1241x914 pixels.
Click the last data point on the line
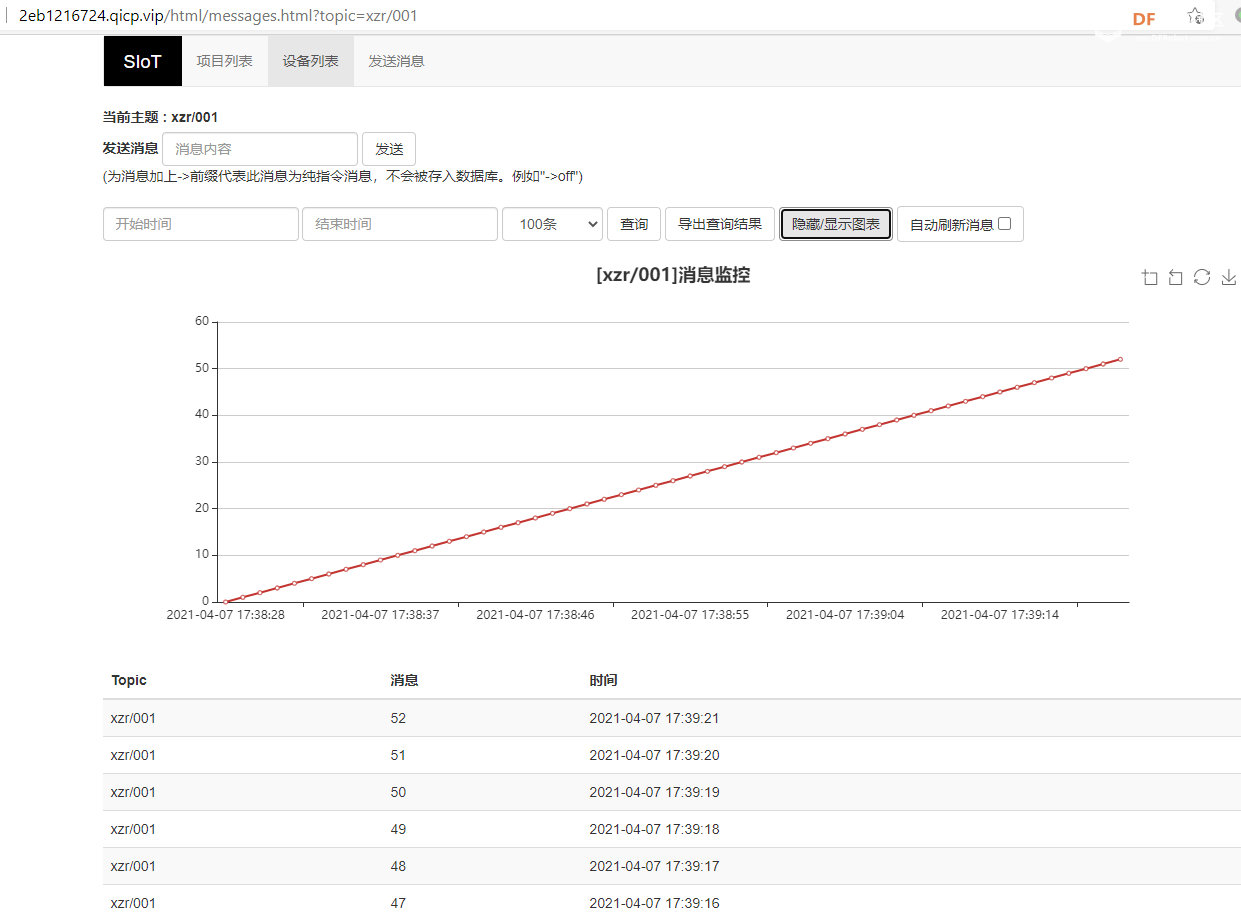pyautogui.click(x=1120, y=359)
